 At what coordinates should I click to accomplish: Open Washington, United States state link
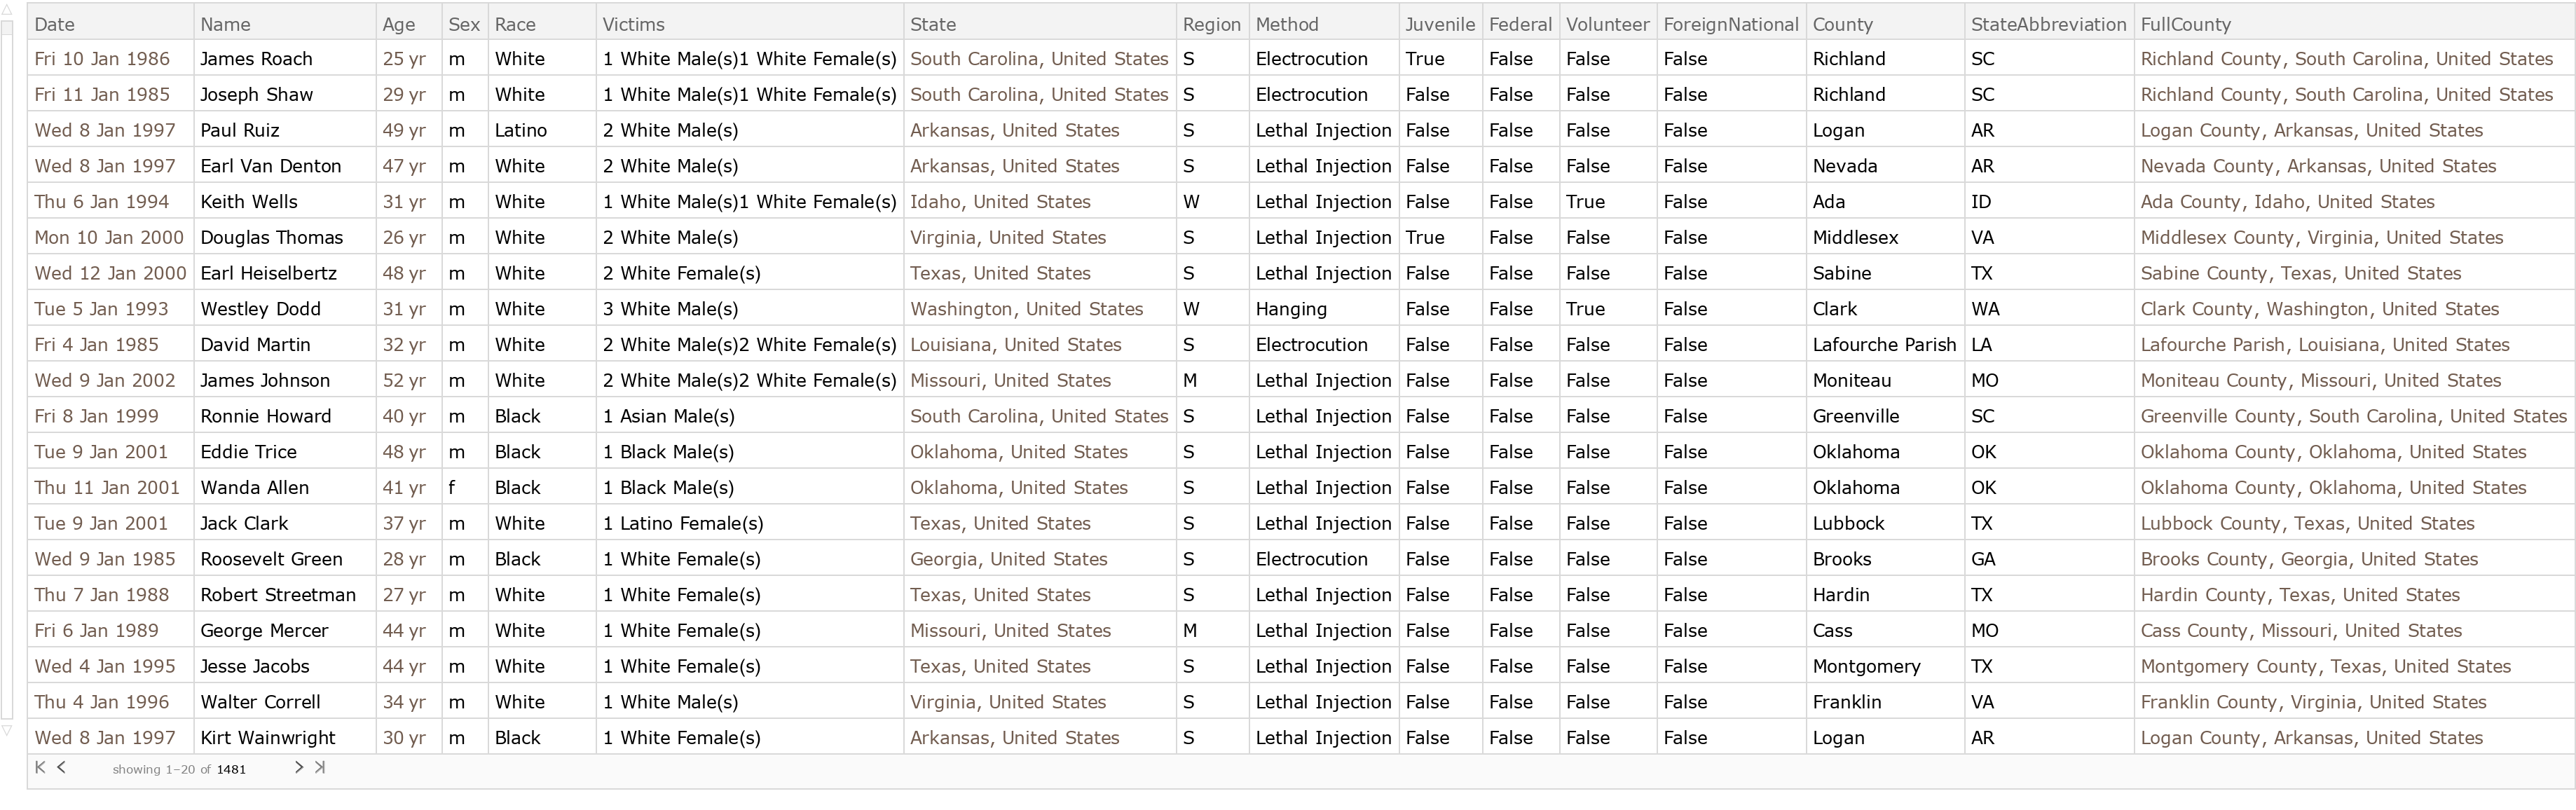click(x=1026, y=309)
